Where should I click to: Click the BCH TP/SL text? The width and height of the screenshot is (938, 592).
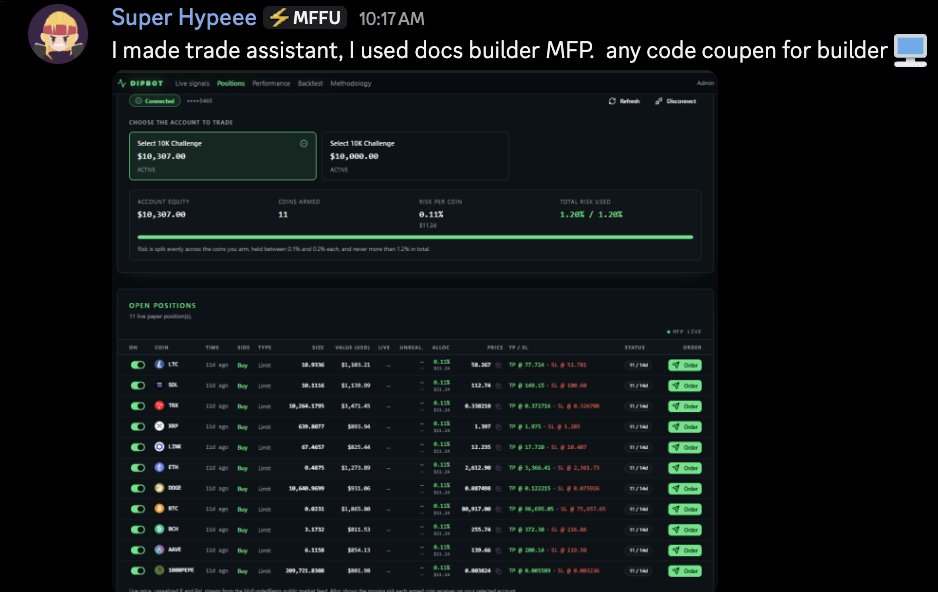pos(547,530)
